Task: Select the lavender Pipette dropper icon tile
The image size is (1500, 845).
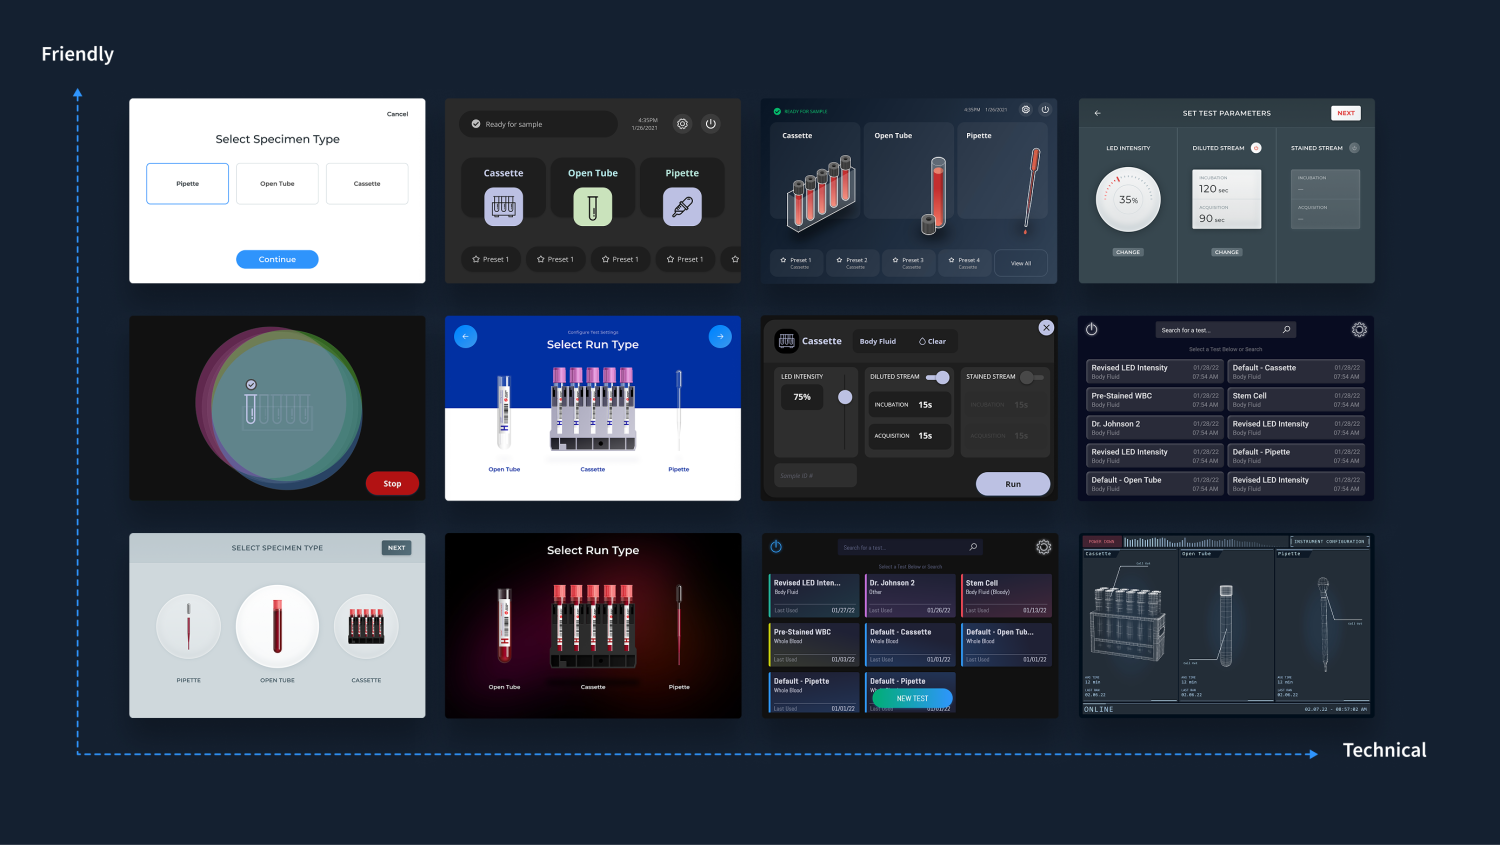Action: coord(682,207)
